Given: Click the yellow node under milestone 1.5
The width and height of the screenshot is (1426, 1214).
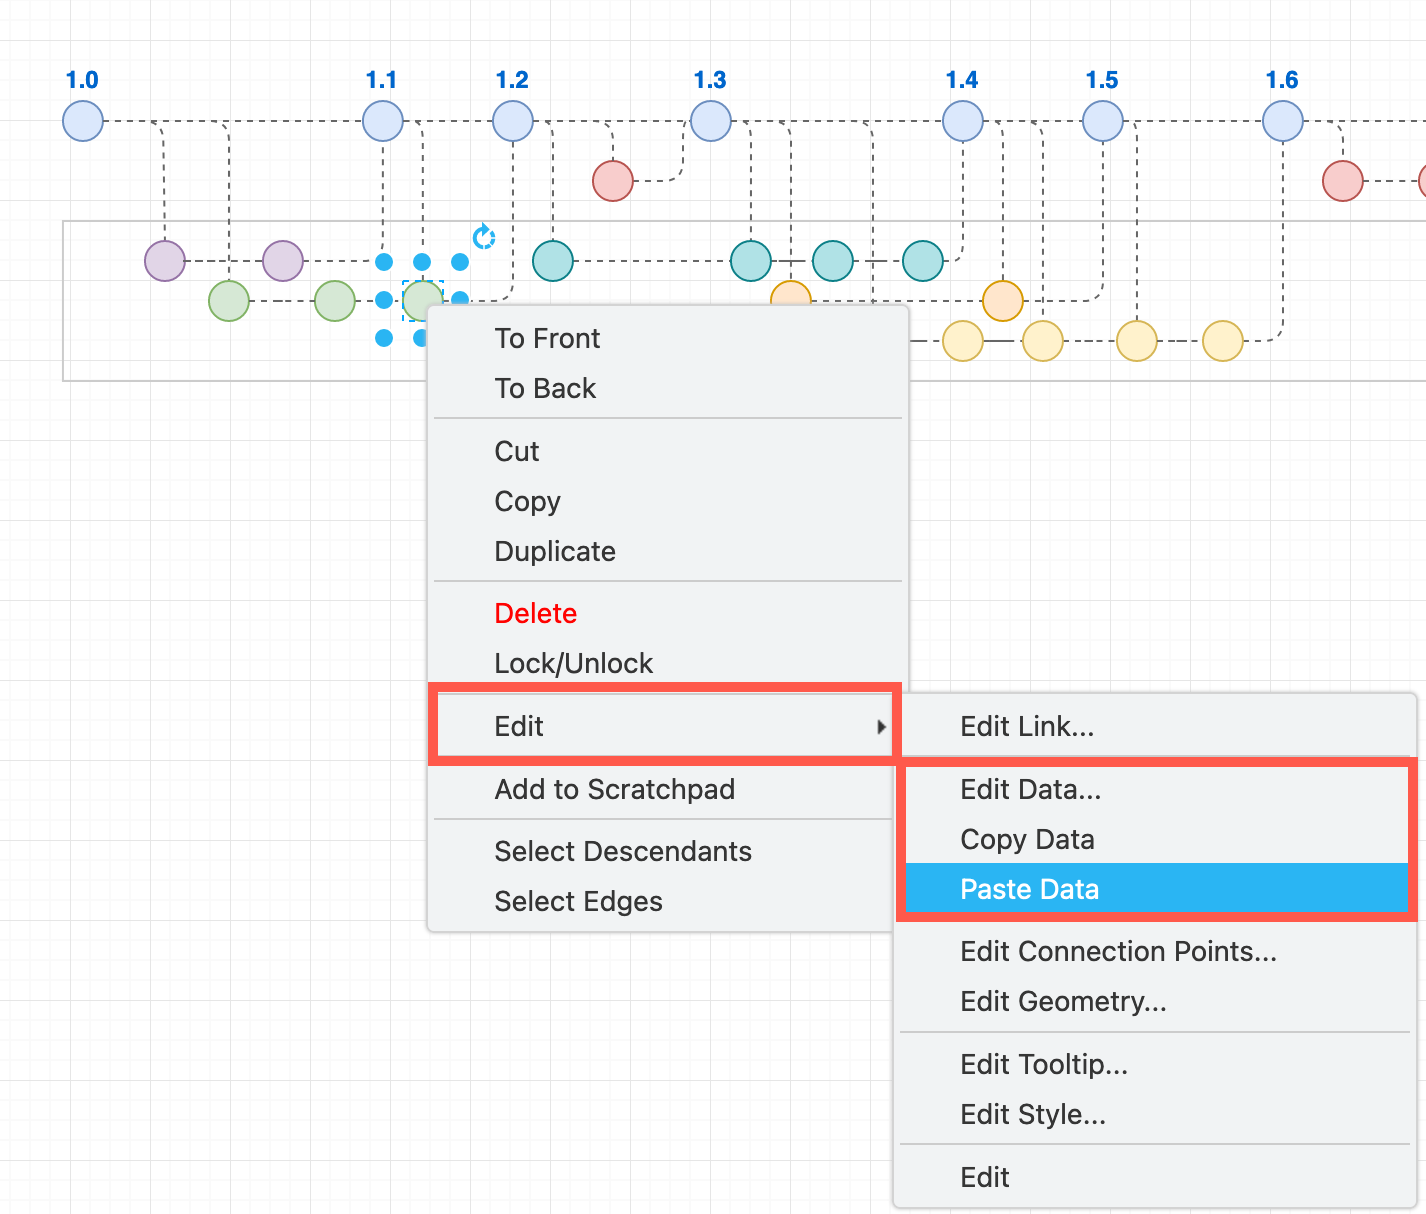Looking at the screenshot, I should [x=1136, y=340].
